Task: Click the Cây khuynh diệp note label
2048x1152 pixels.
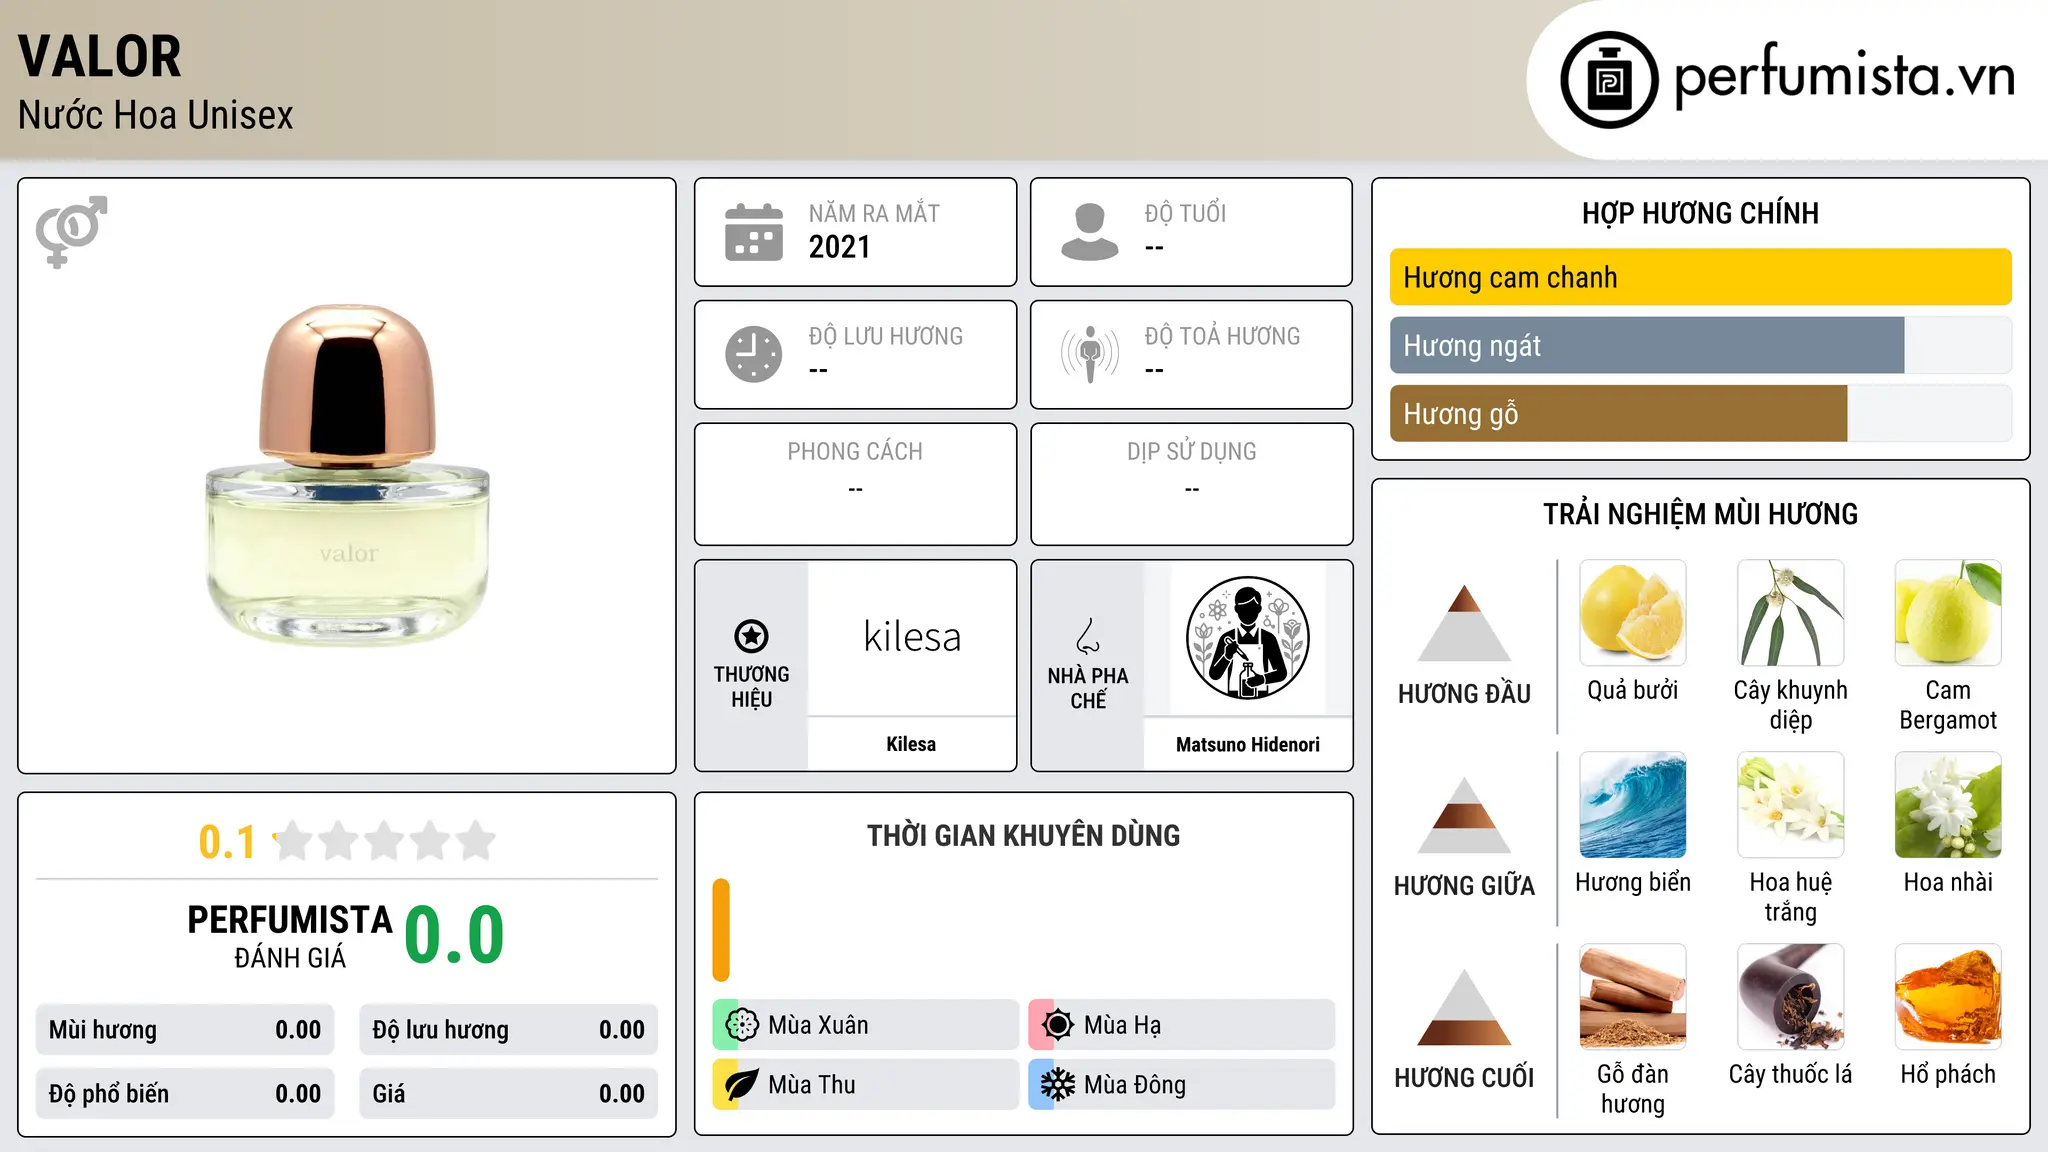Action: click(1790, 705)
